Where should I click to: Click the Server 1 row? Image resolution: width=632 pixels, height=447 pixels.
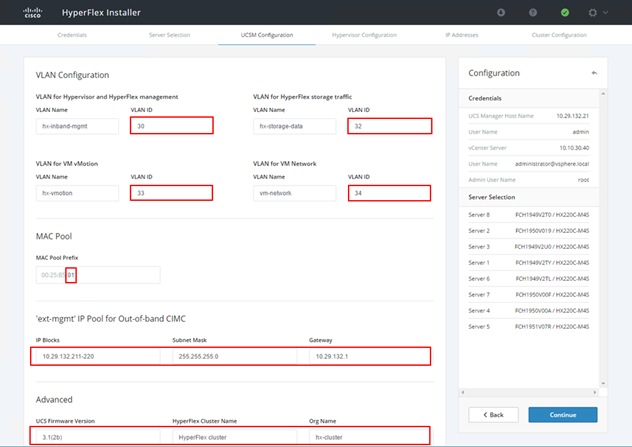coord(529,263)
